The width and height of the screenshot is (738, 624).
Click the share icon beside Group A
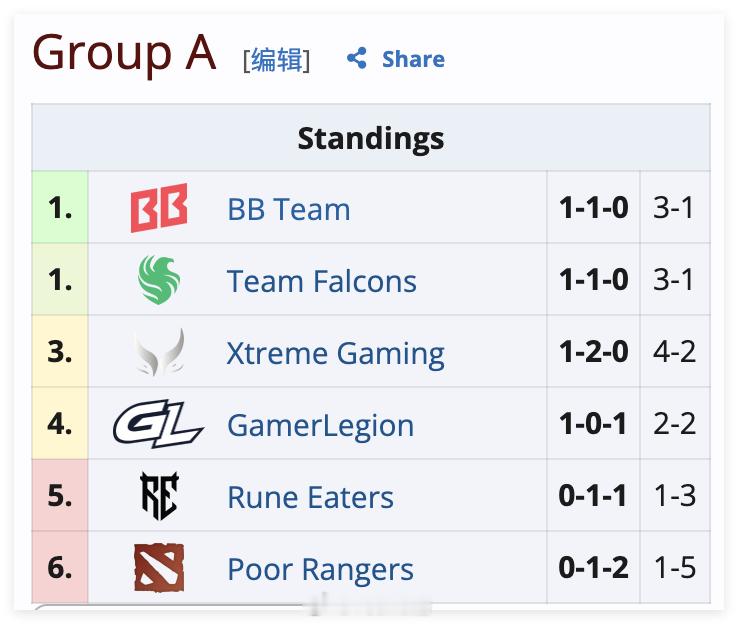[357, 58]
